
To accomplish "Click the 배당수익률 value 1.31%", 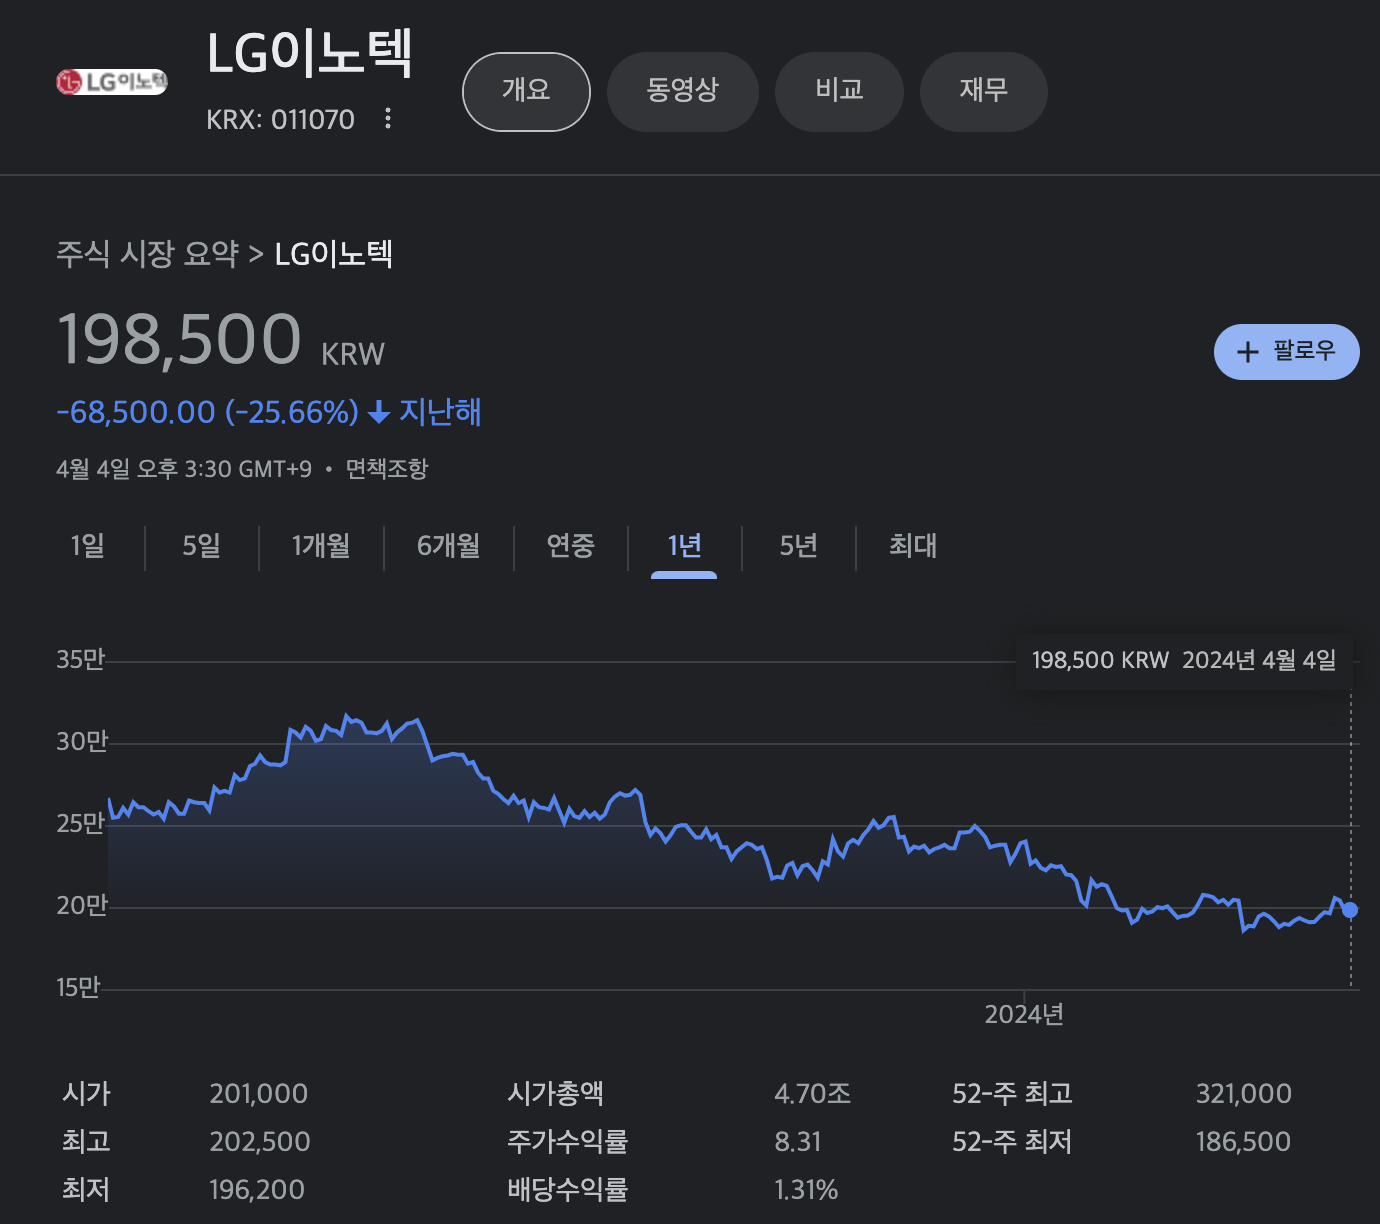I will (806, 1190).
